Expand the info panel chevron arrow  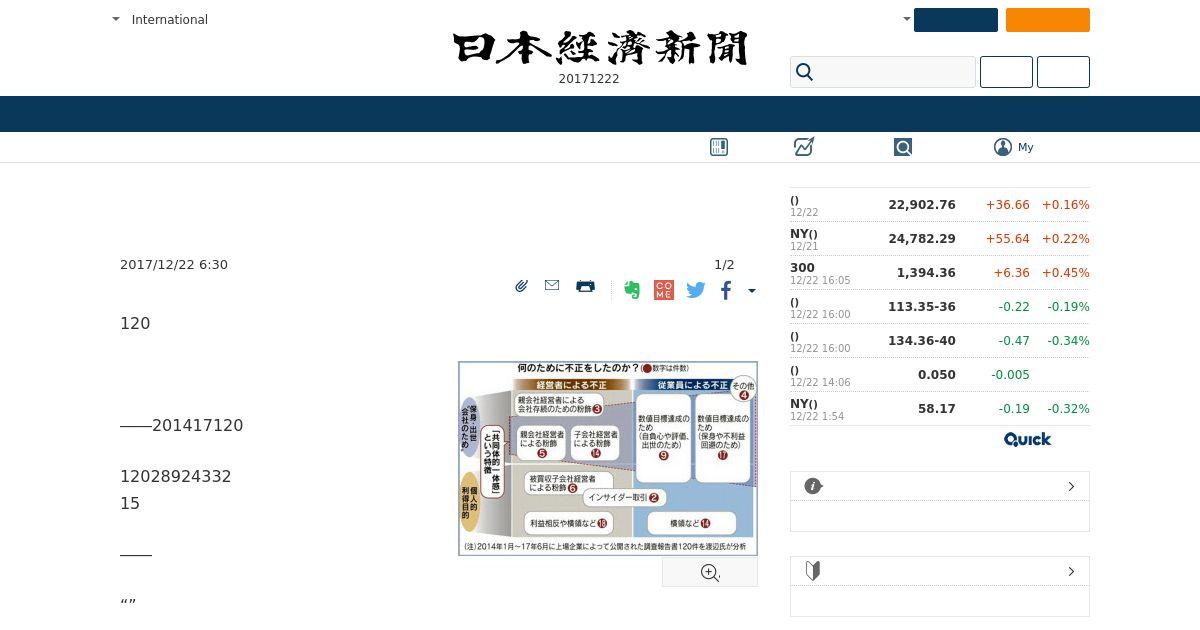(1071, 486)
